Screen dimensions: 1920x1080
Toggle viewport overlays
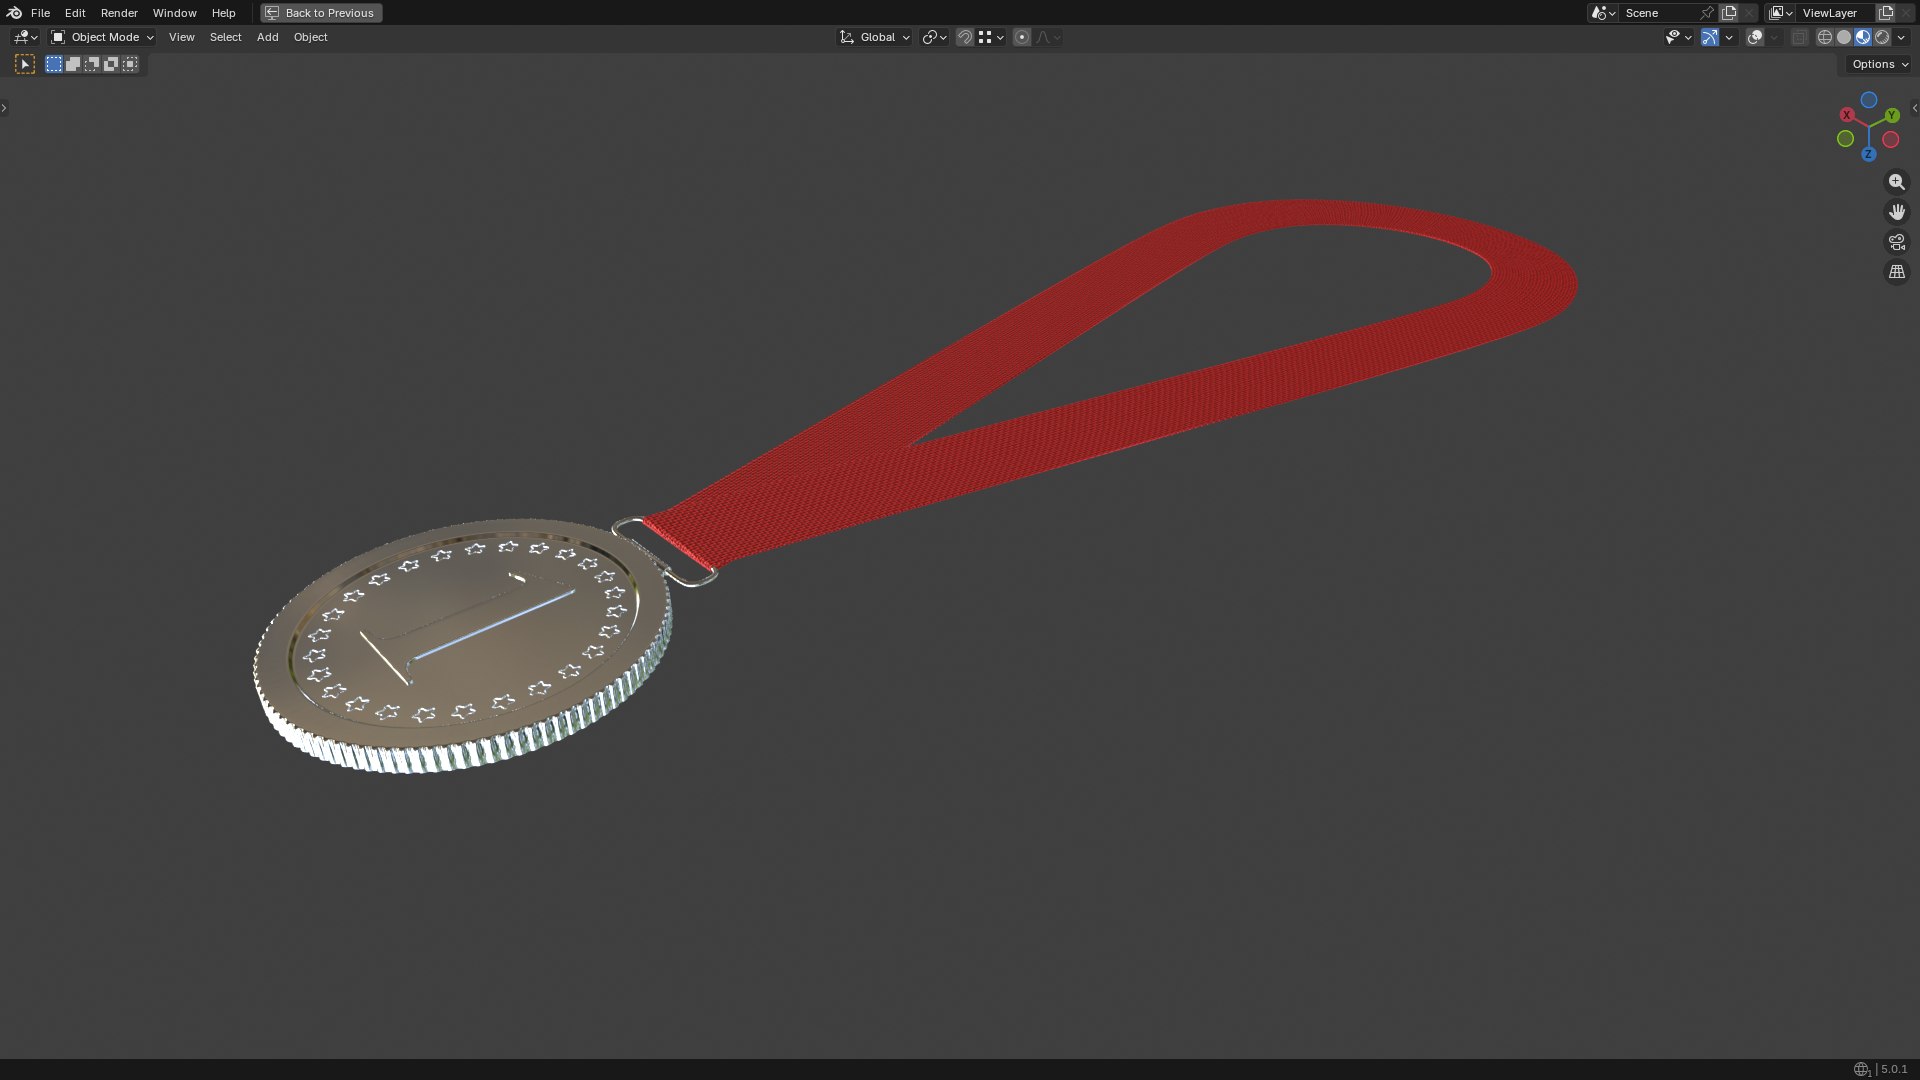click(1755, 37)
